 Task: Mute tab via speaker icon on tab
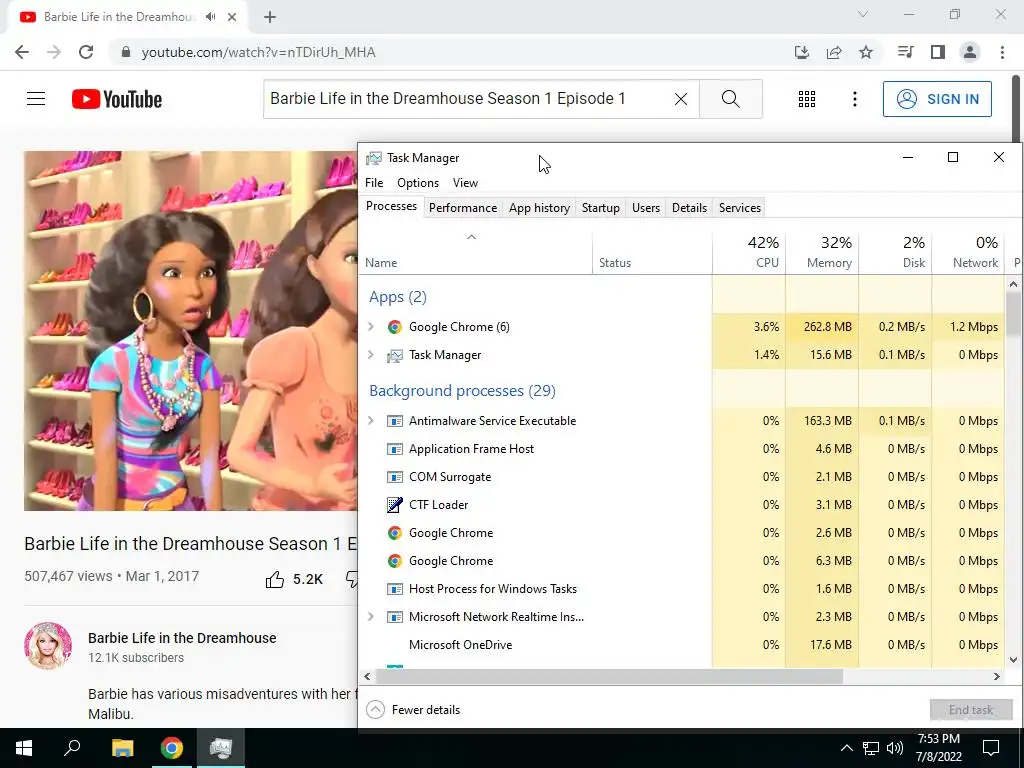(x=210, y=17)
